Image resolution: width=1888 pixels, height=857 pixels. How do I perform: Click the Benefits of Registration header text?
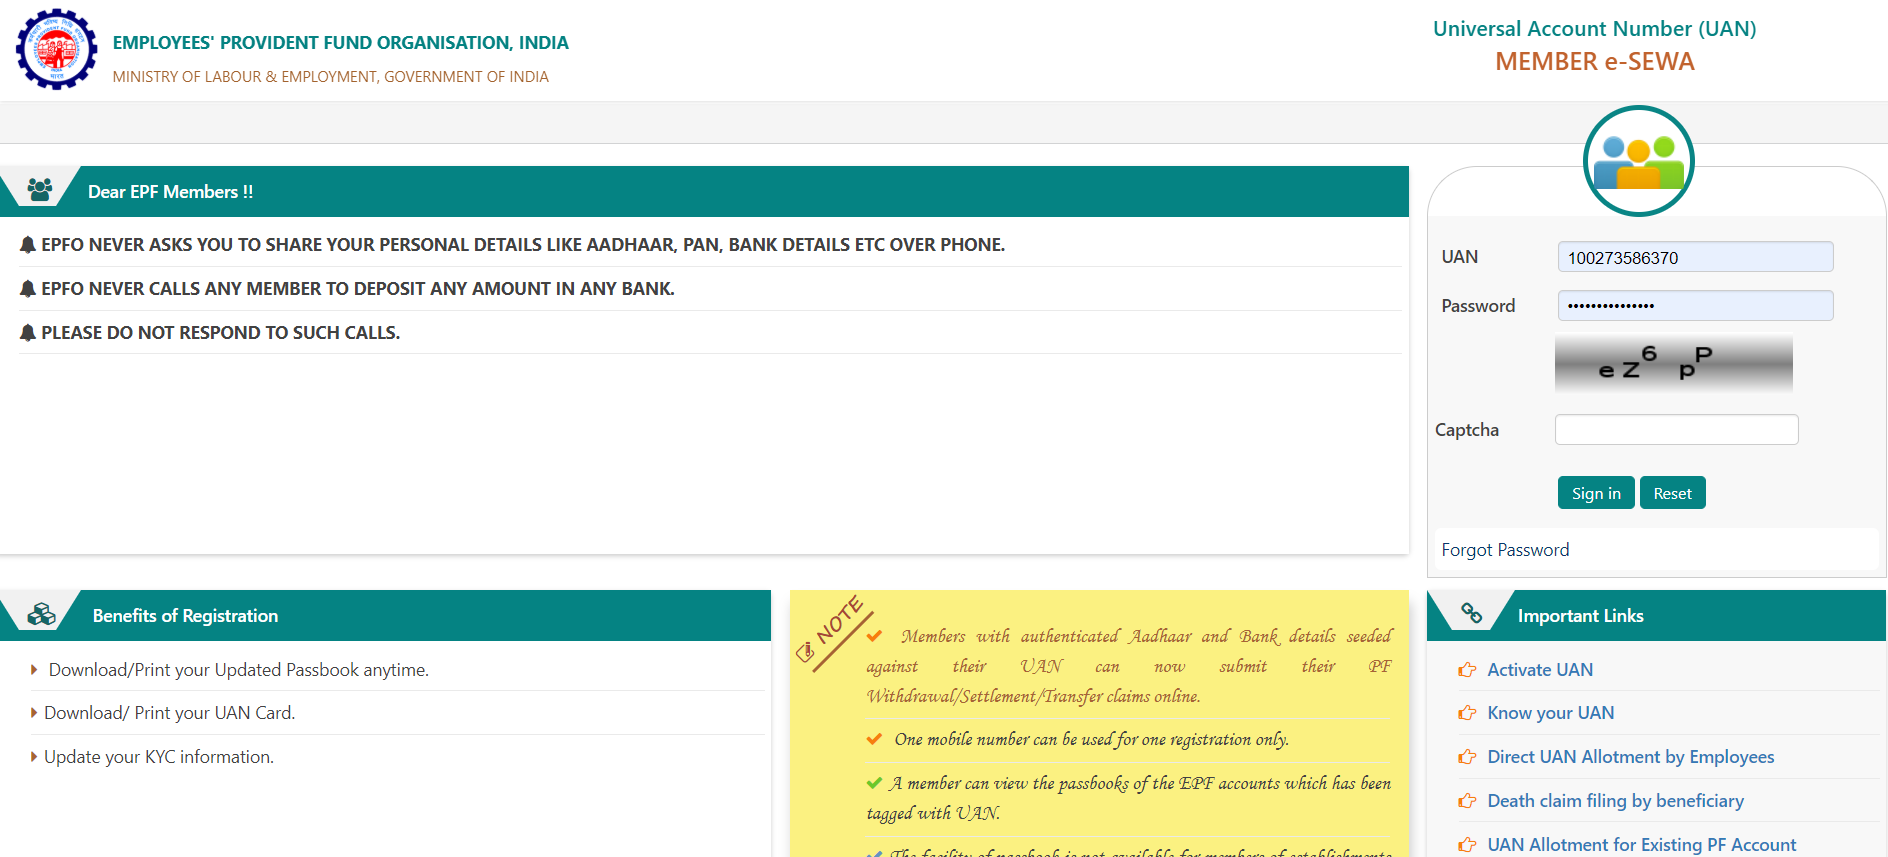point(185,616)
